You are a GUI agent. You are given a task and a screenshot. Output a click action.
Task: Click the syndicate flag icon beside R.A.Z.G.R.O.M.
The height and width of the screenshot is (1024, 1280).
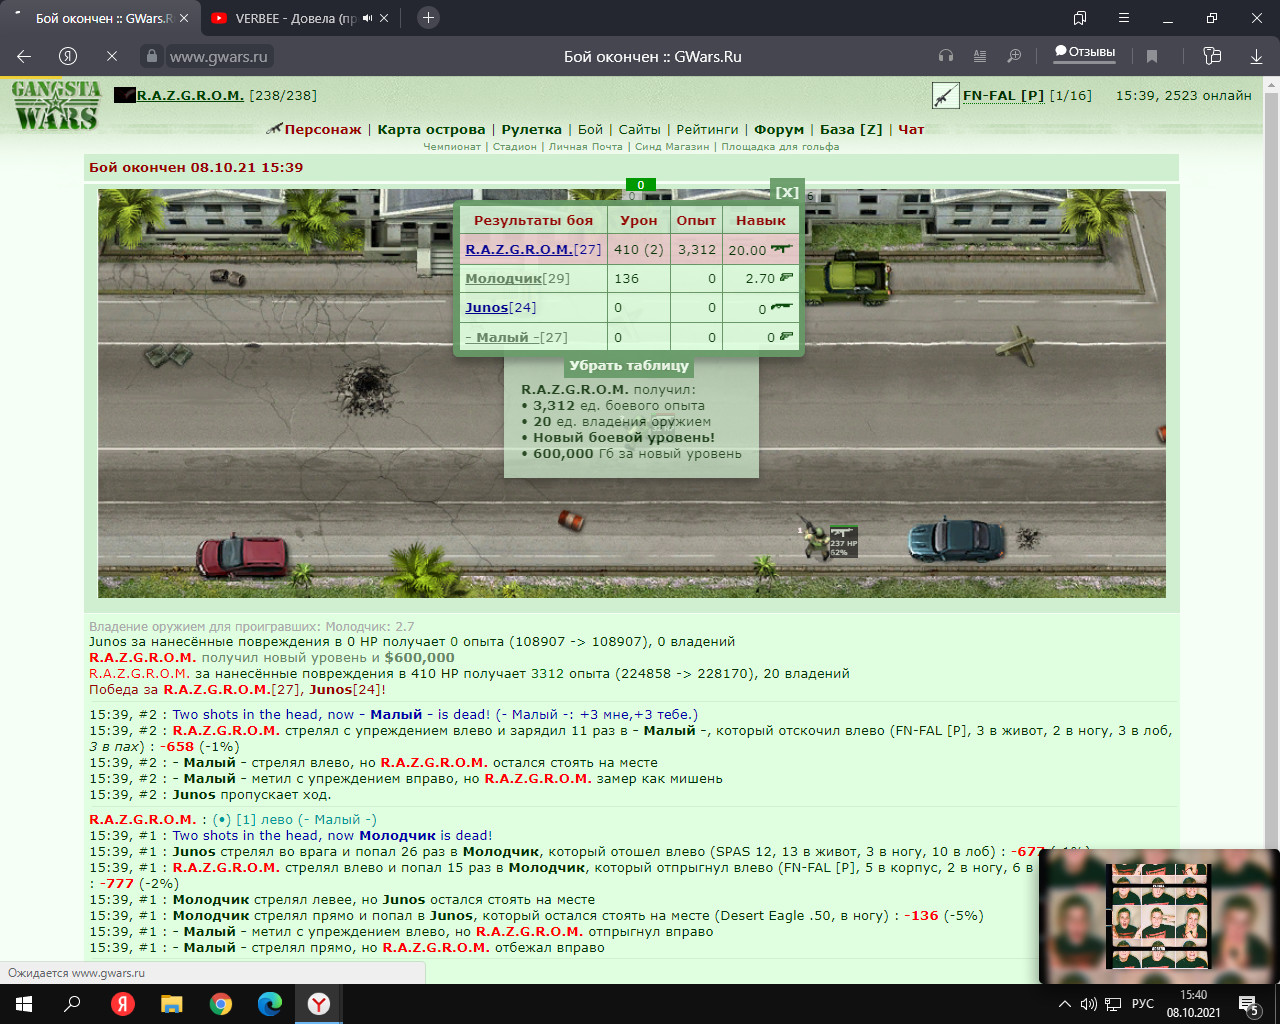tap(124, 95)
